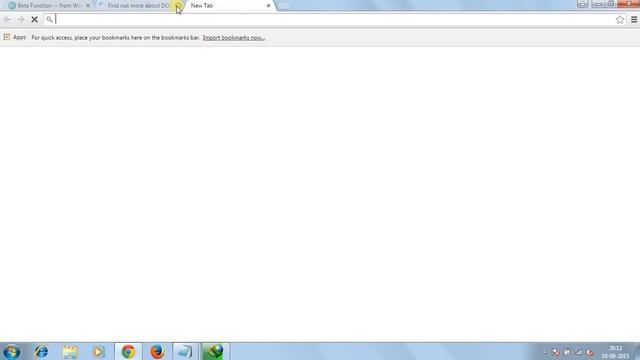Viewport: 640px width, 360px height.
Task: Close the Beta Function tab
Action: coord(87,6)
